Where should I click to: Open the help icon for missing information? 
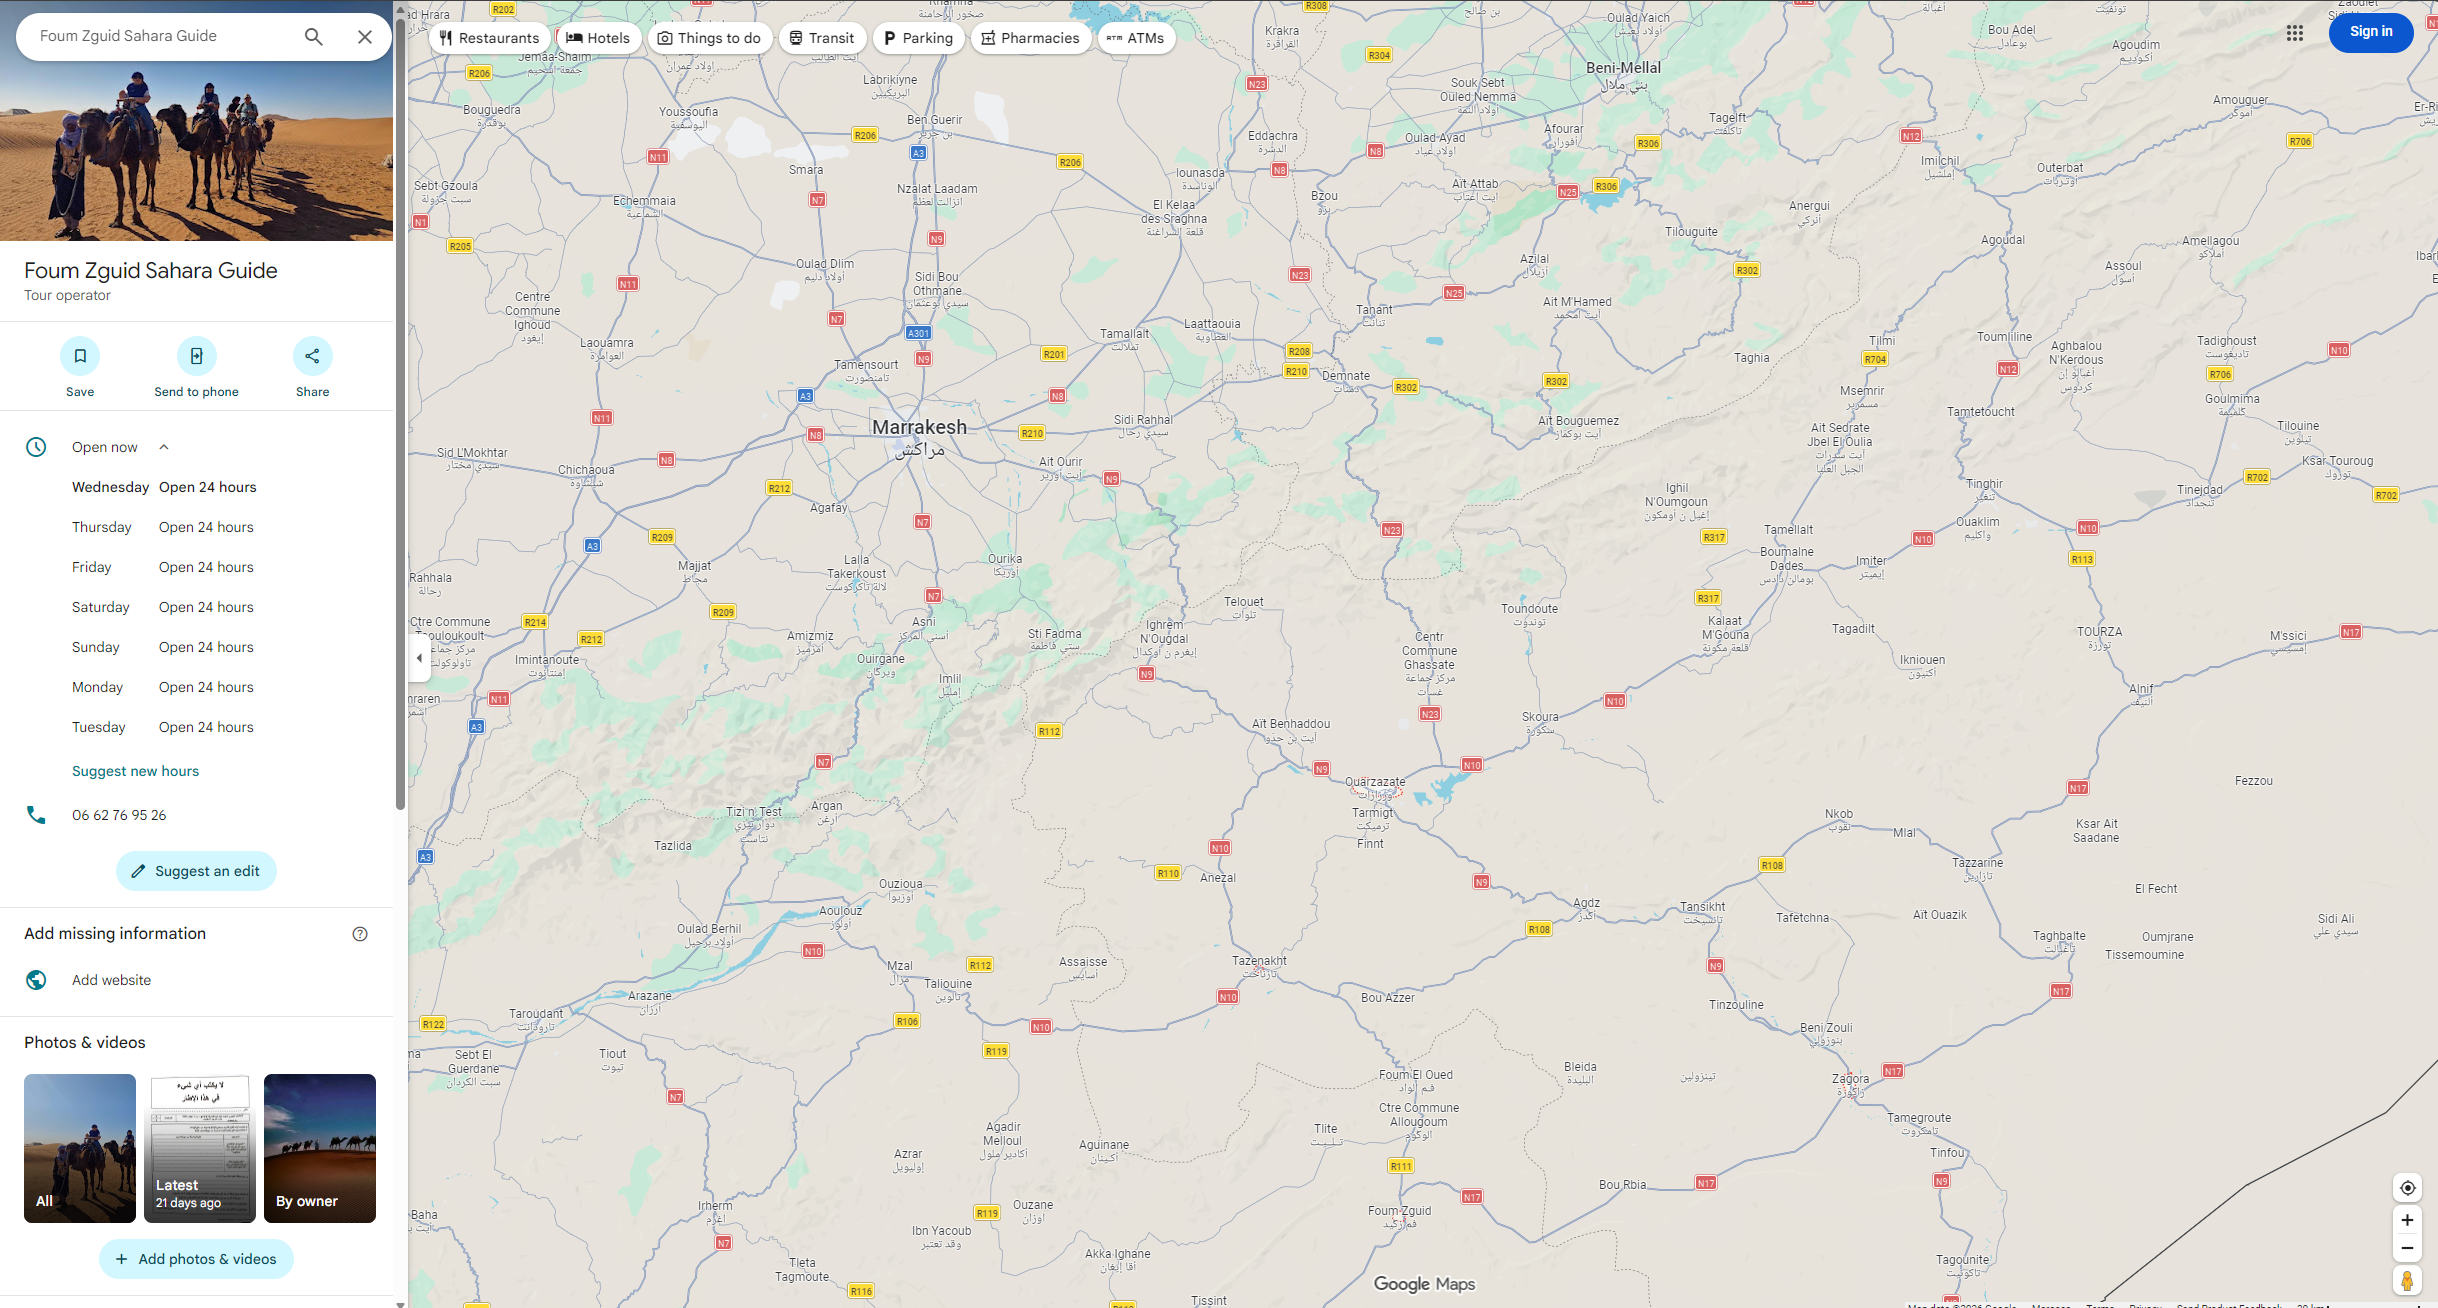pyautogui.click(x=360, y=934)
